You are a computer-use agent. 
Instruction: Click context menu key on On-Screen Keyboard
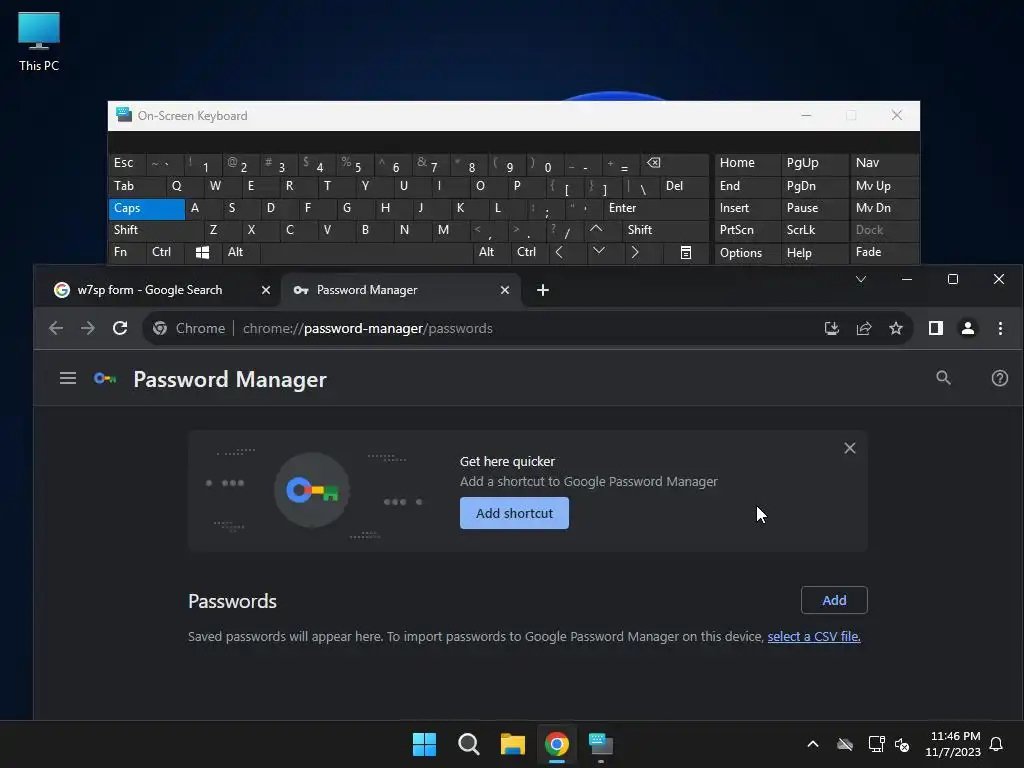(x=686, y=252)
